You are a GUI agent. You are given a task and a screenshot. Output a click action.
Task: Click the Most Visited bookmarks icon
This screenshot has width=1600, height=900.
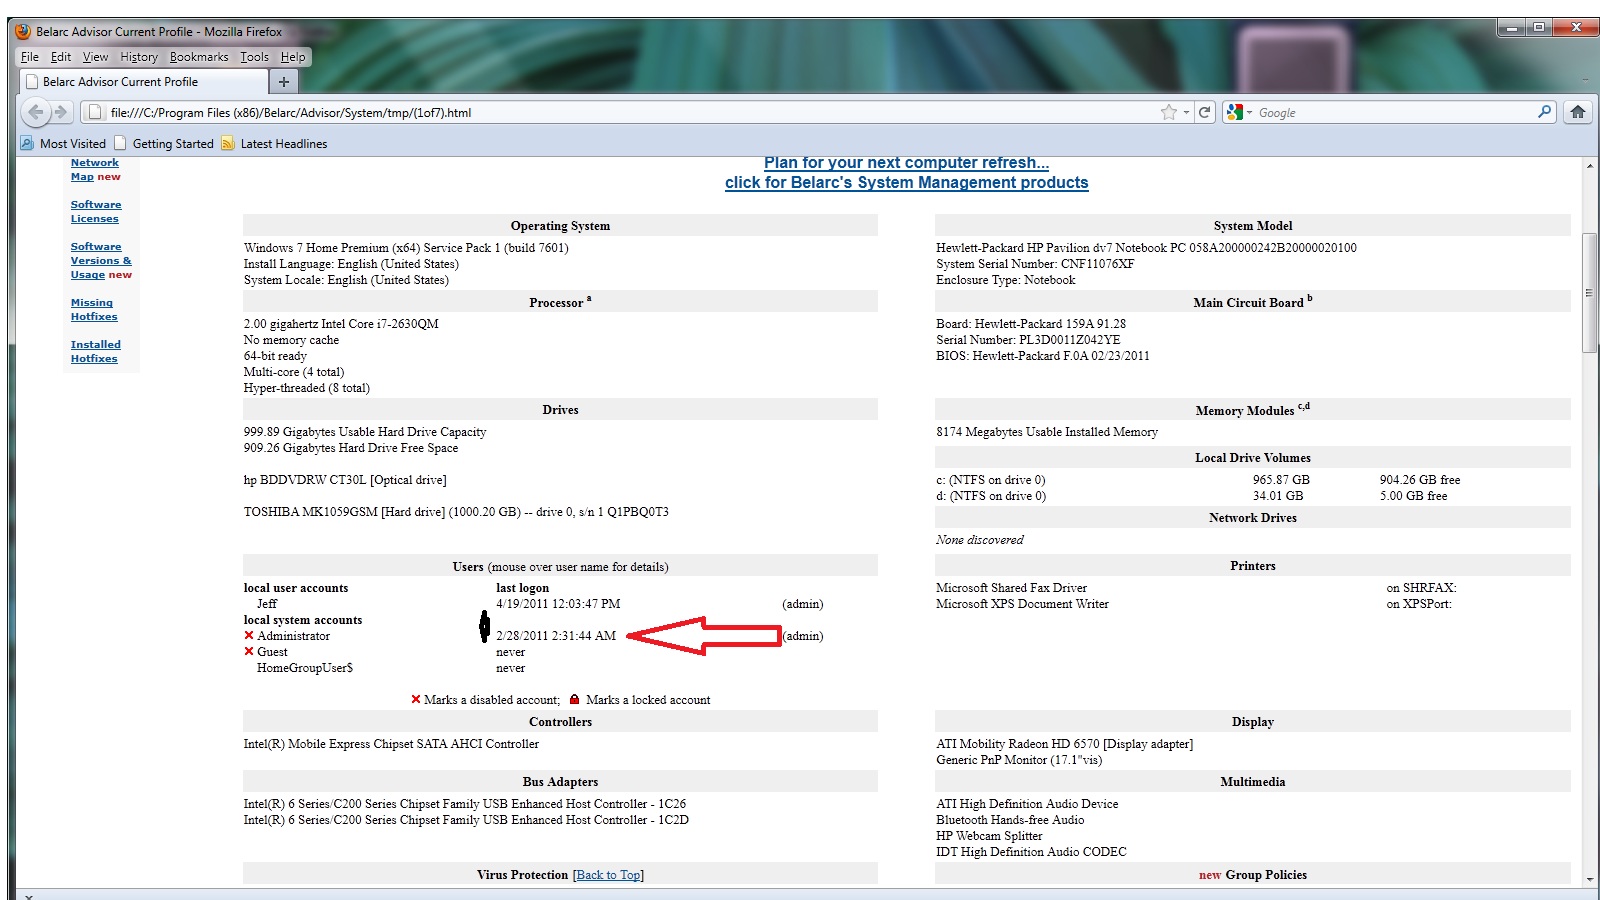coord(27,143)
